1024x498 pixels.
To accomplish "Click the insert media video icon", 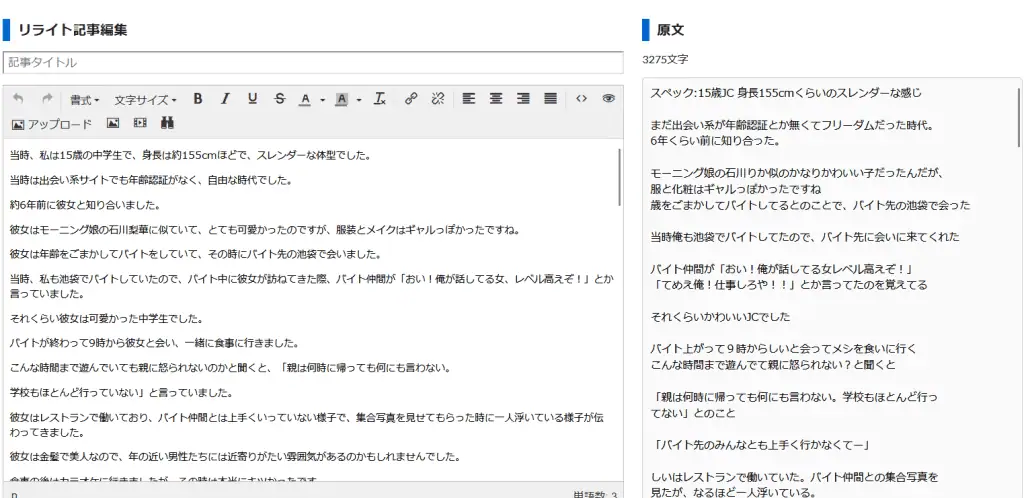I will click(x=140, y=123).
